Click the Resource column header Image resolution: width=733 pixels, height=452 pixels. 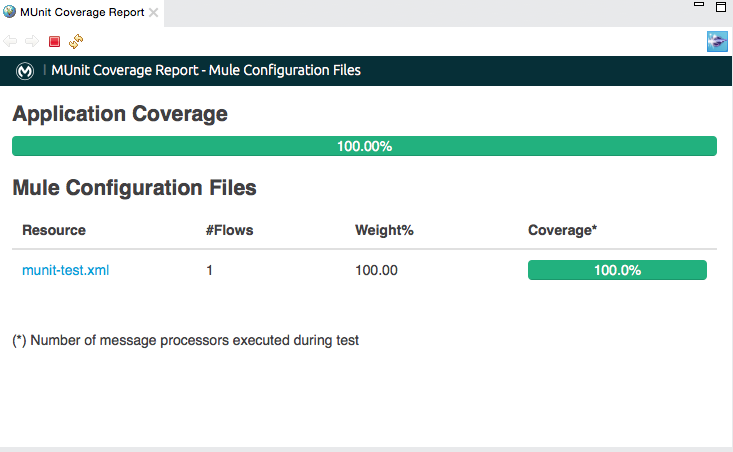[54, 230]
